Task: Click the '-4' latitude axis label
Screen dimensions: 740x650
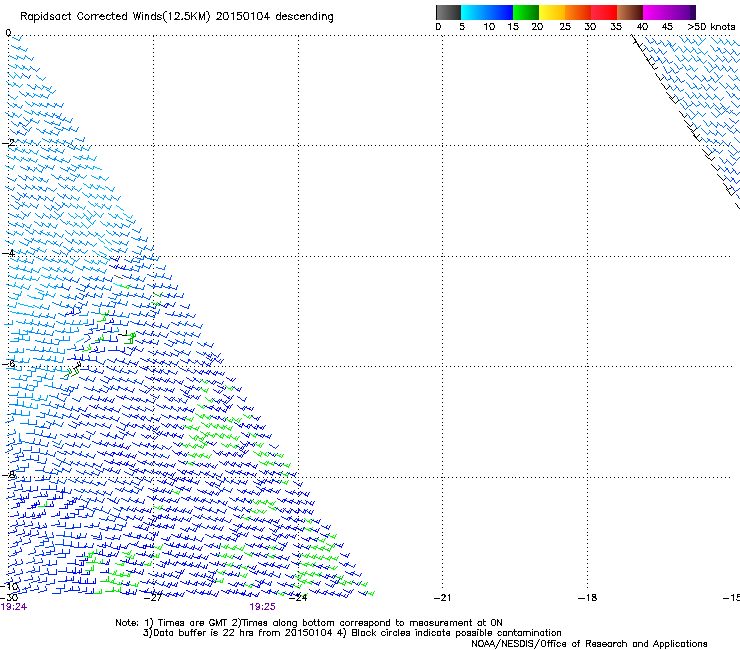Action: 8,253
